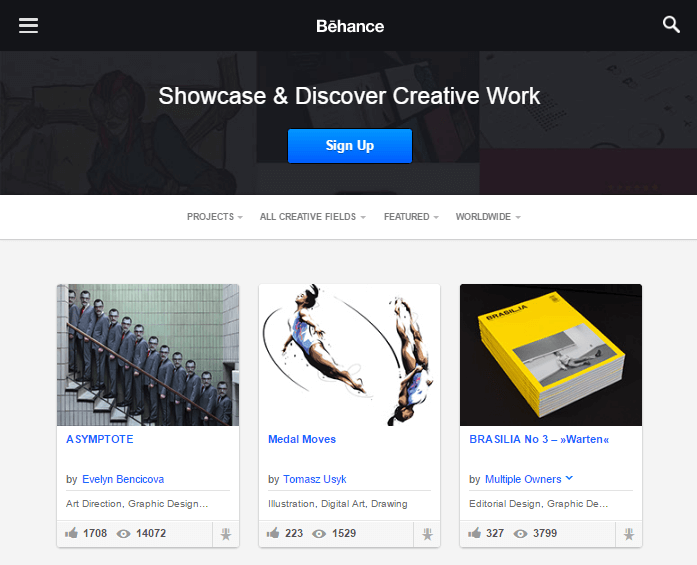Viewport: 697px width, 565px height.
Task: Open the Medal Moves title link
Action: pos(302,439)
